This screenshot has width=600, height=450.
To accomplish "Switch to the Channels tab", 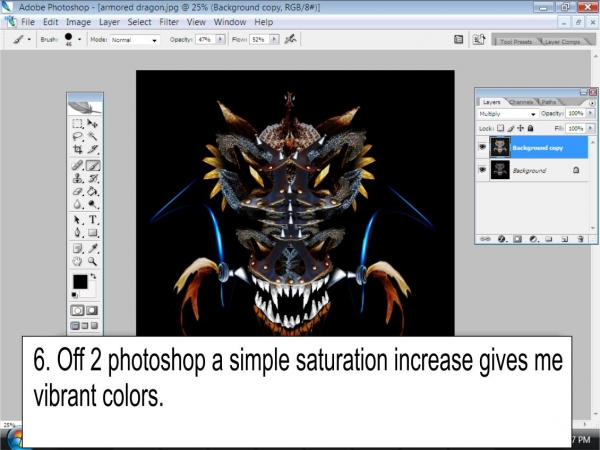I will point(522,102).
